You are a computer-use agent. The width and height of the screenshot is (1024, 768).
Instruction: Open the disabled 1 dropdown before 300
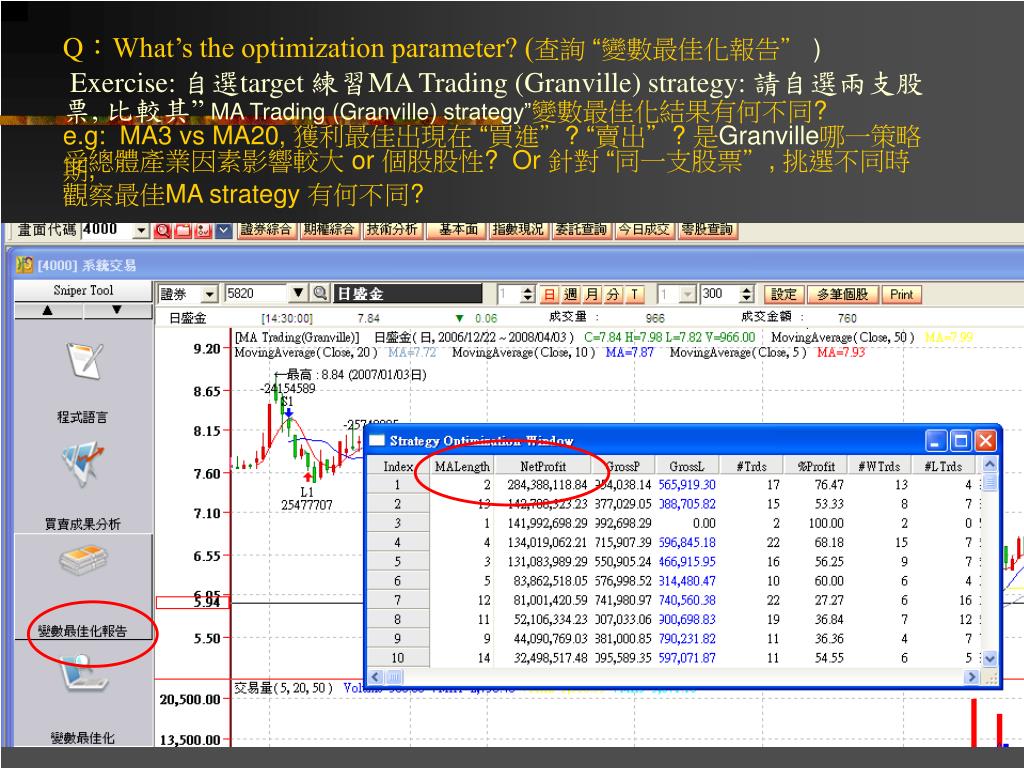tap(688, 295)
